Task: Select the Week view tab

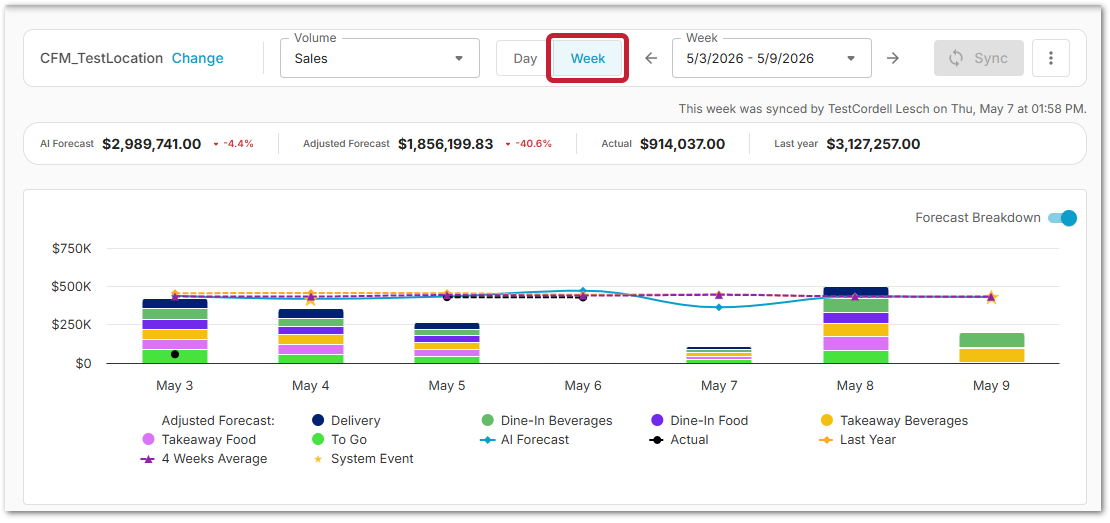Action: [588, 58]
